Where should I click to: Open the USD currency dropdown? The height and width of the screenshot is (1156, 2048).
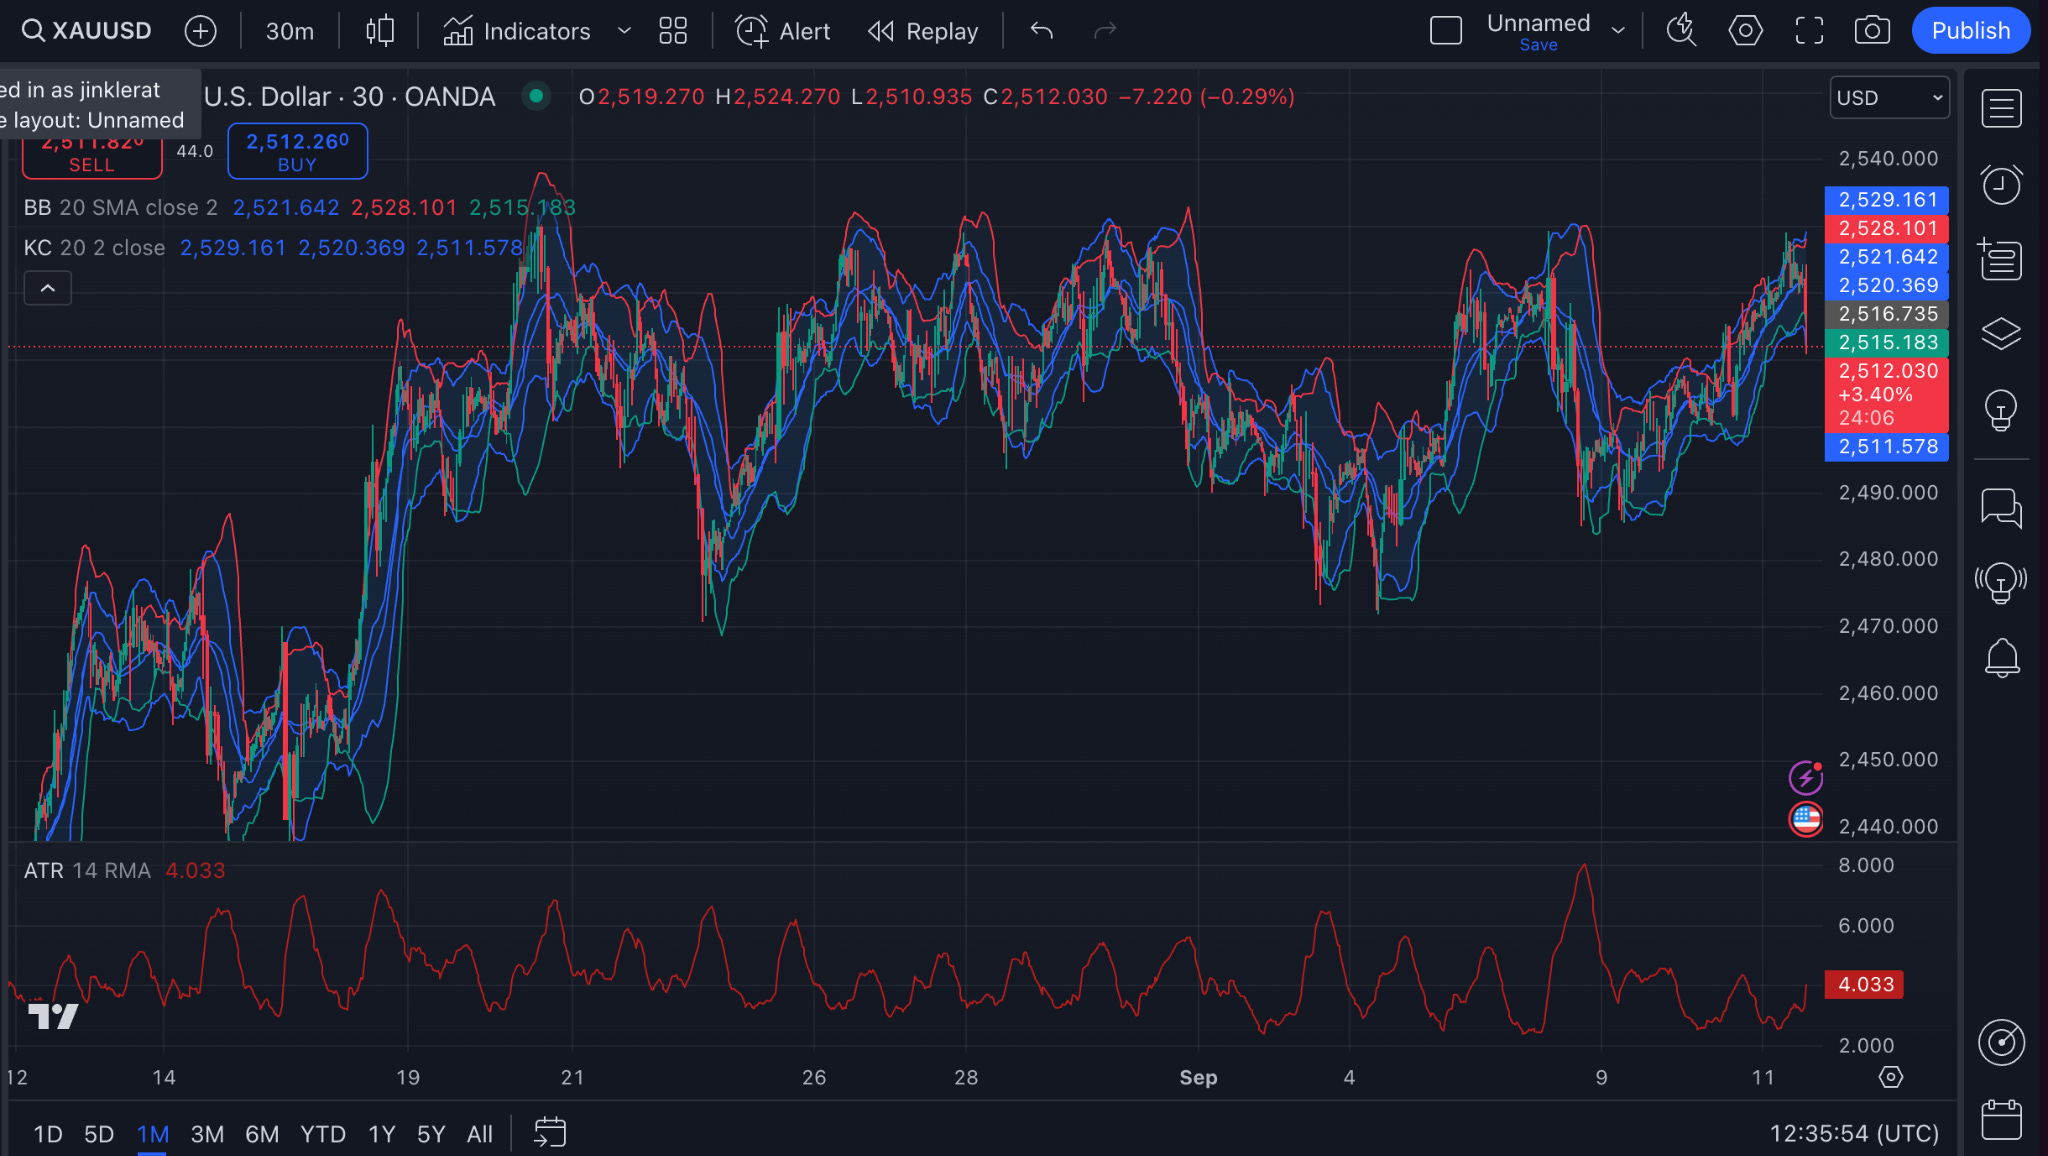pos(1889,98)
